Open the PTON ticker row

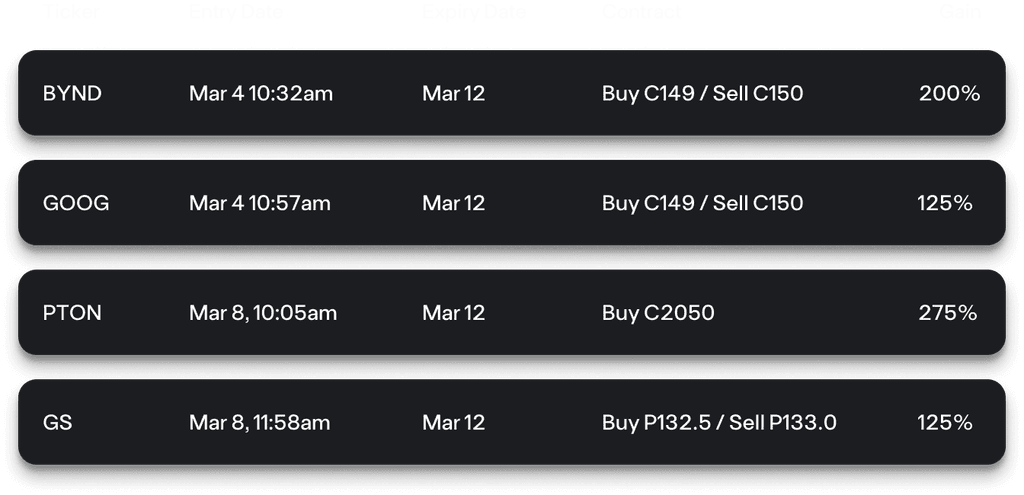tap(72, 313)
